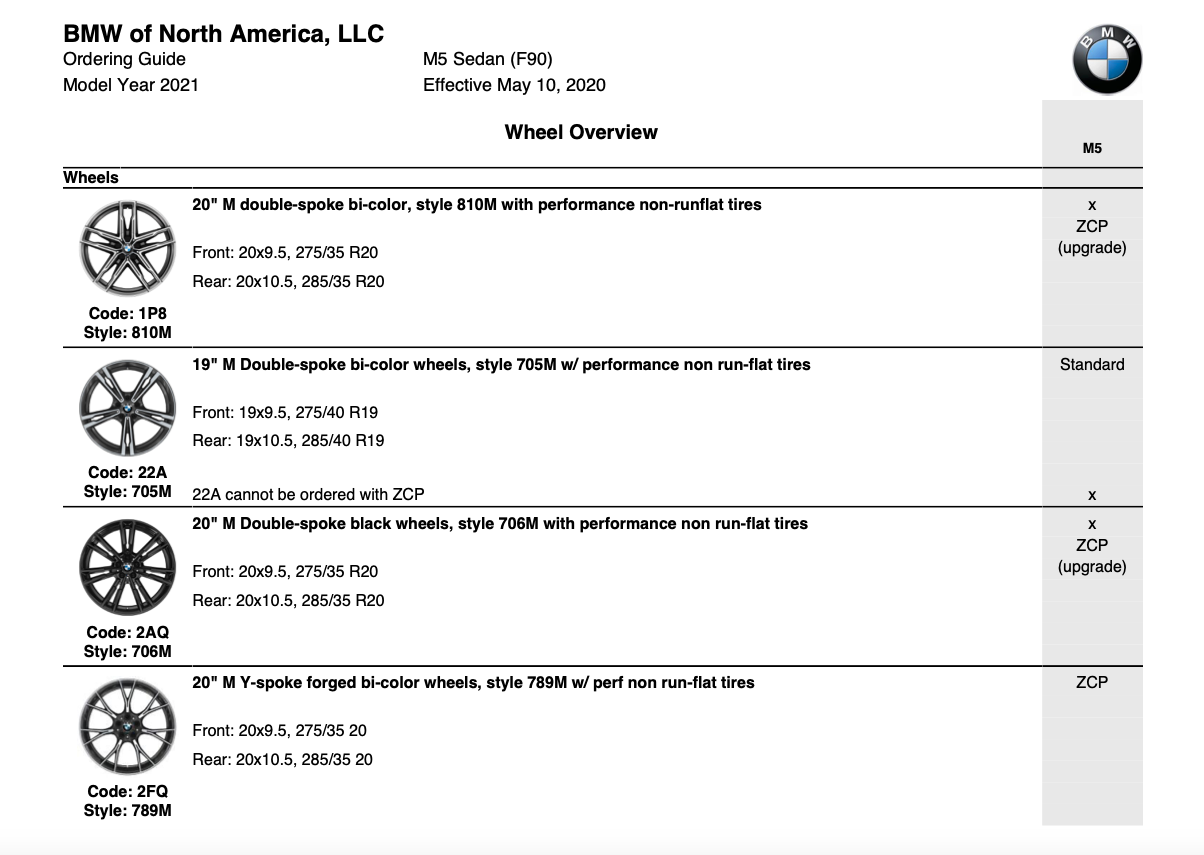Click the 19" M Double-spoke 705M title
1204x855 pixels.
[501, 364]
